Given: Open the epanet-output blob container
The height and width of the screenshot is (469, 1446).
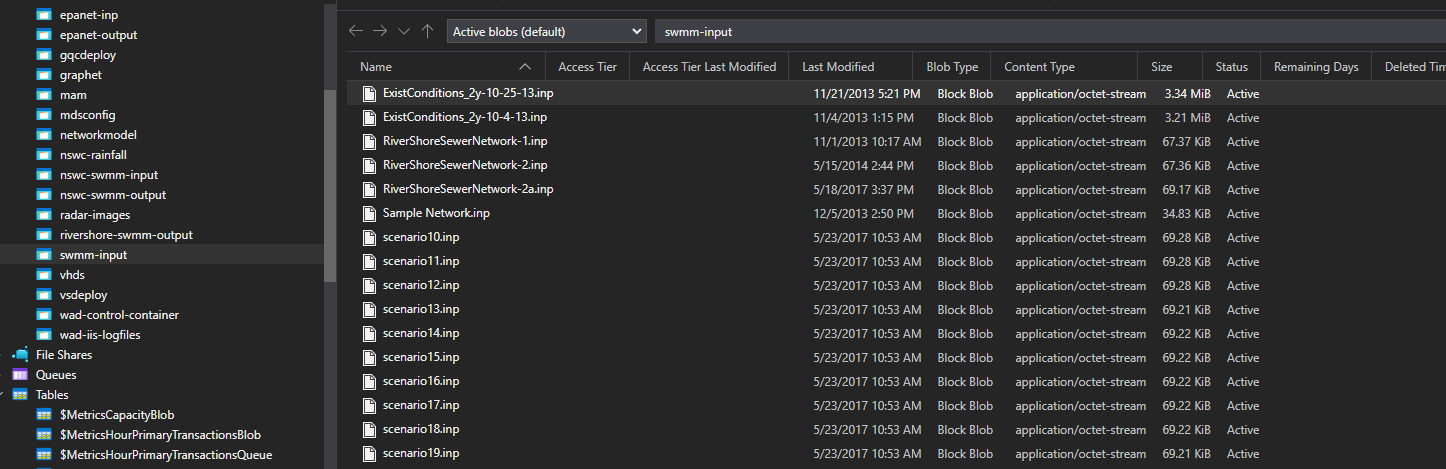Looking at the screenshot, I should [x=98, y=35].
